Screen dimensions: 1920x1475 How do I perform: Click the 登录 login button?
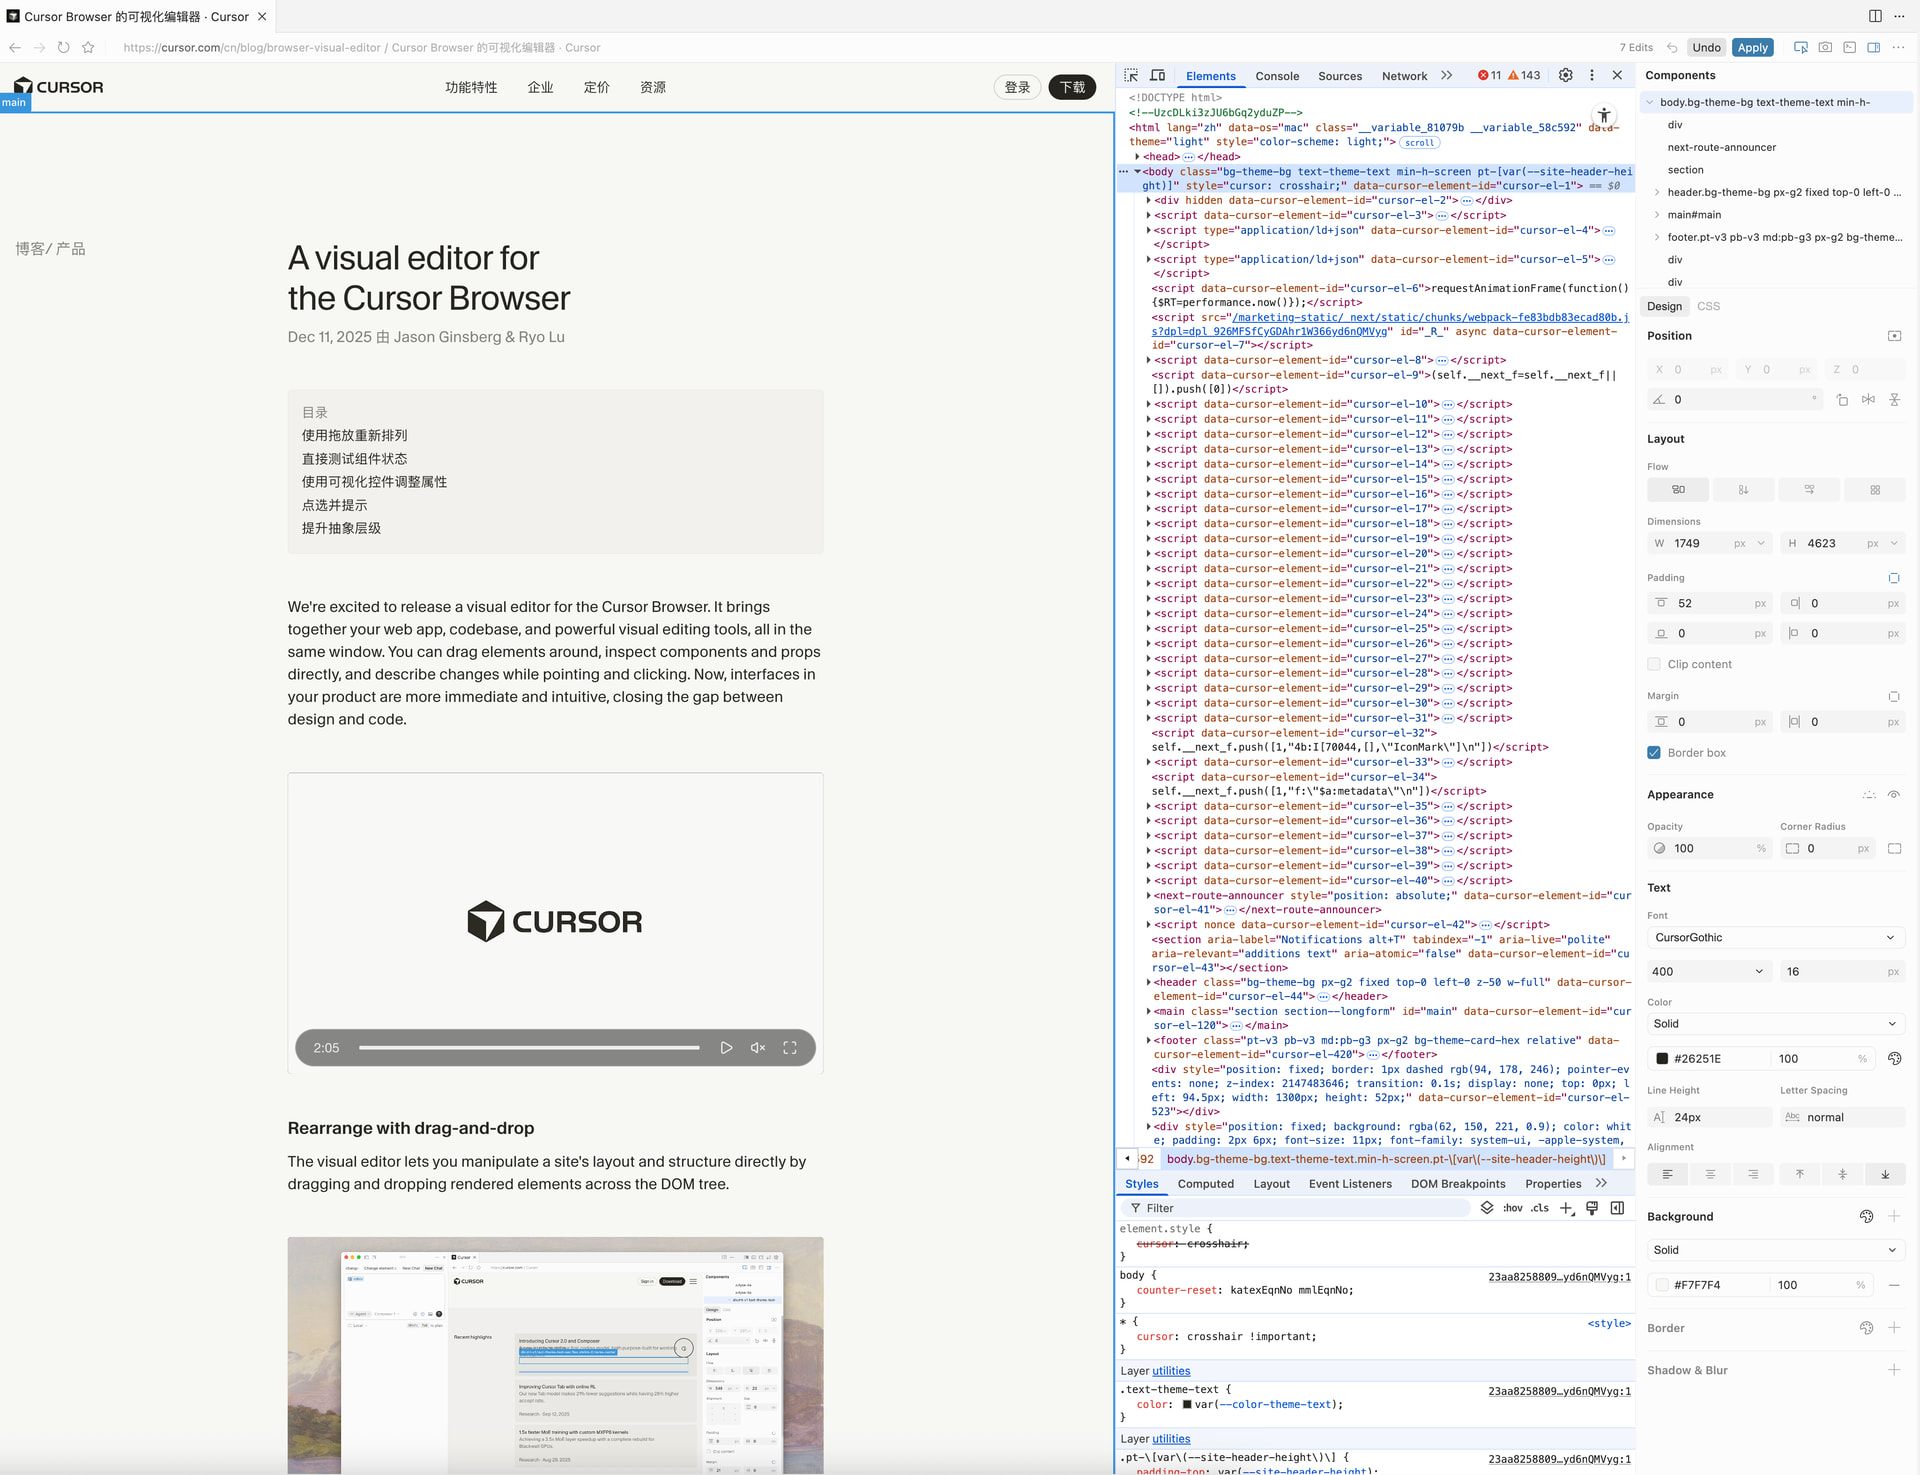tap(1017, 87)
